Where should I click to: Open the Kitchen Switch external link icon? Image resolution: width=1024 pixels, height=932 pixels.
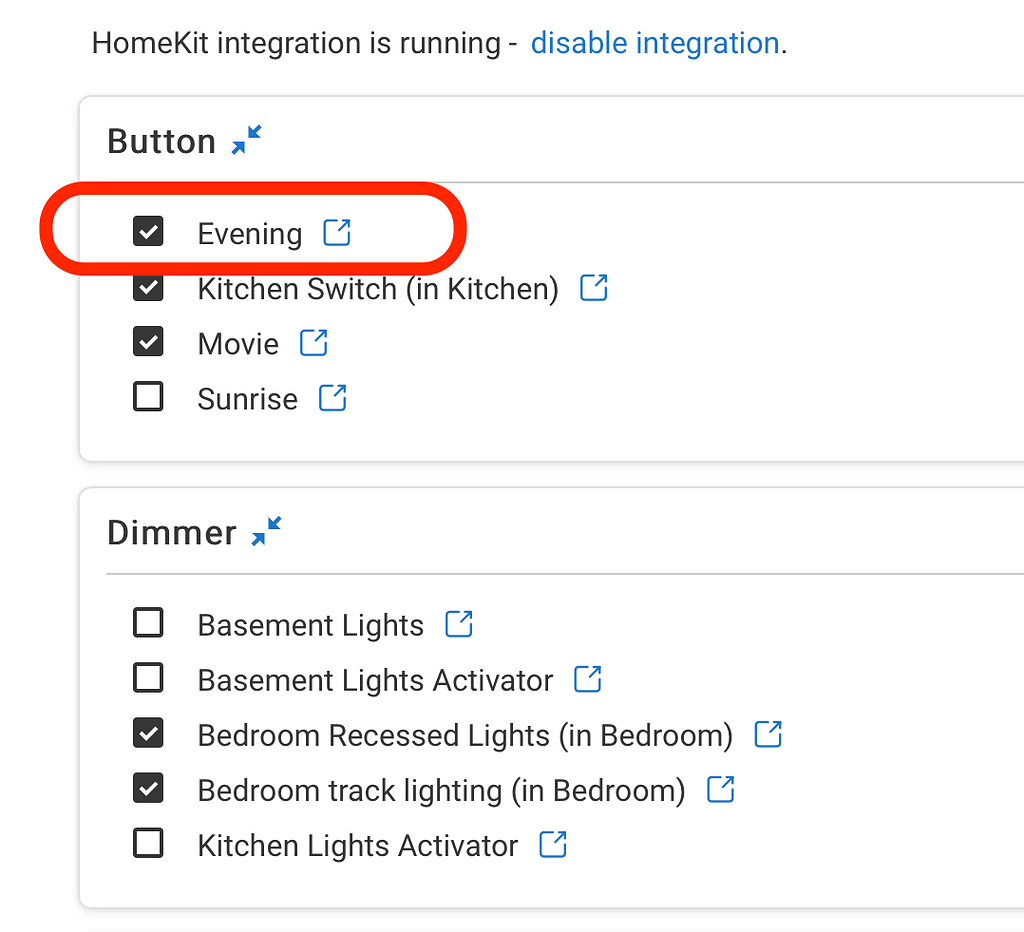pyautogui.click(x=593, y=287)
